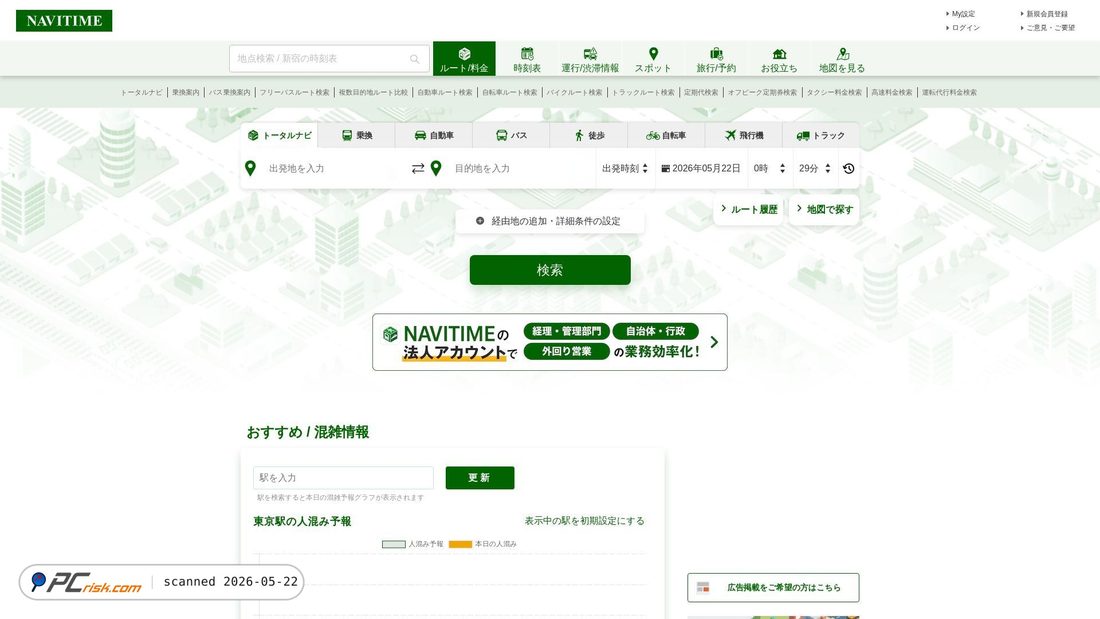This screenshot has height=619, width=1100.
Task: Select the 自転車 bicycle route tab
Action: 666,135
